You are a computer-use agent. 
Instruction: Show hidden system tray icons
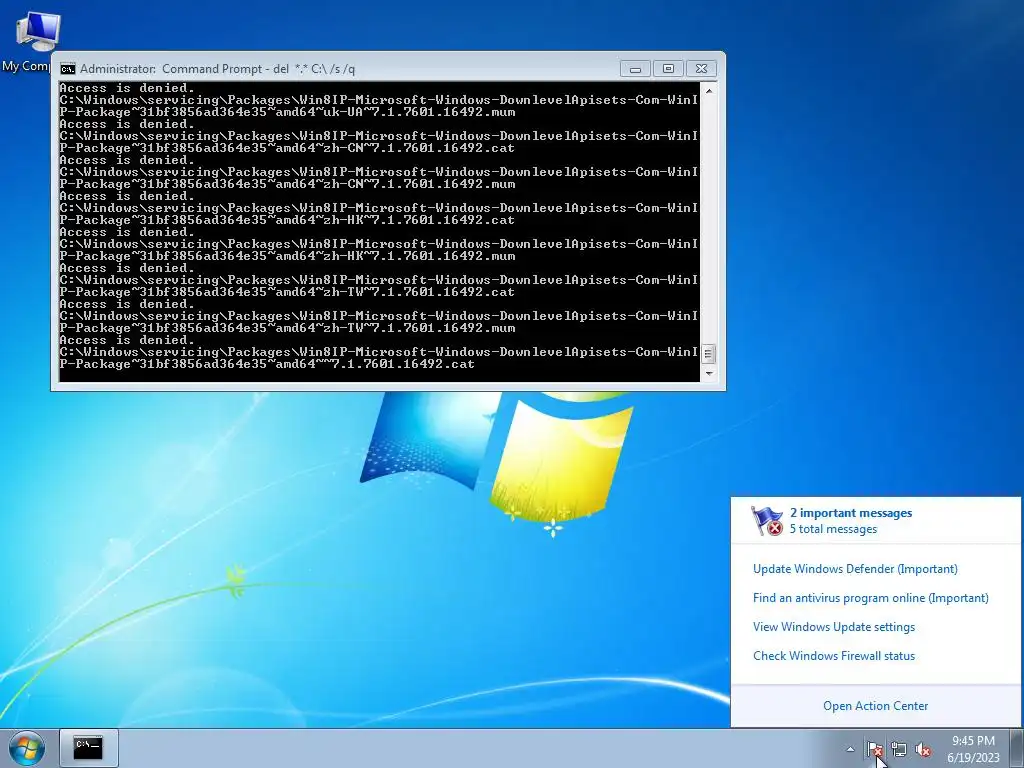850,749
